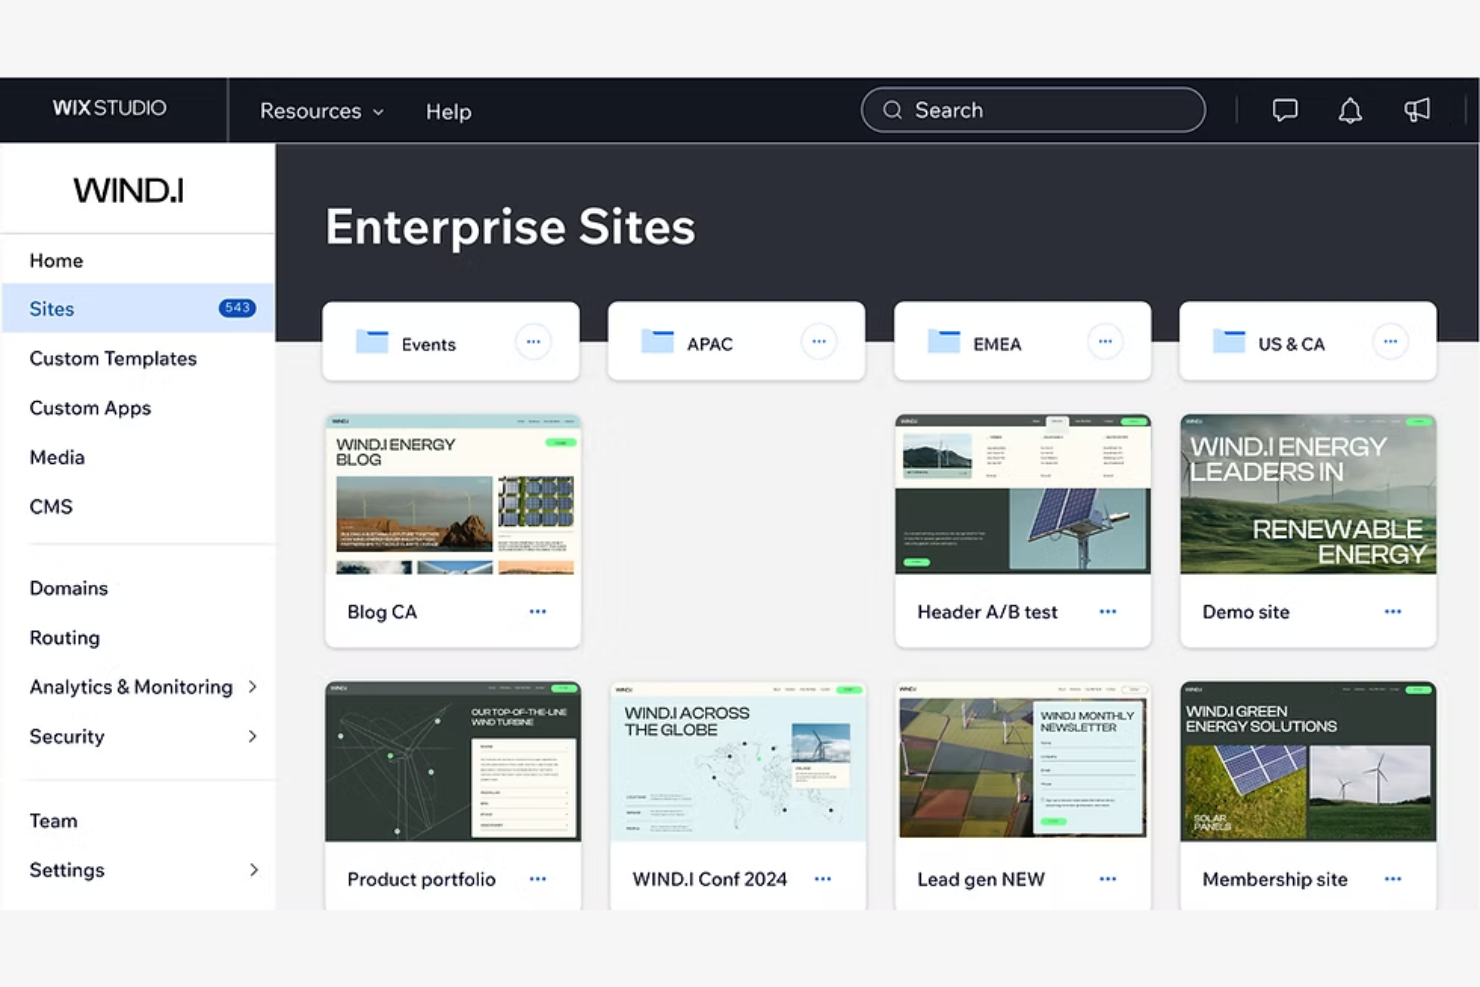Viewport: 1480px width, 987px height.
Task: Click the Events folder label
Action: [x=429, y=344]
